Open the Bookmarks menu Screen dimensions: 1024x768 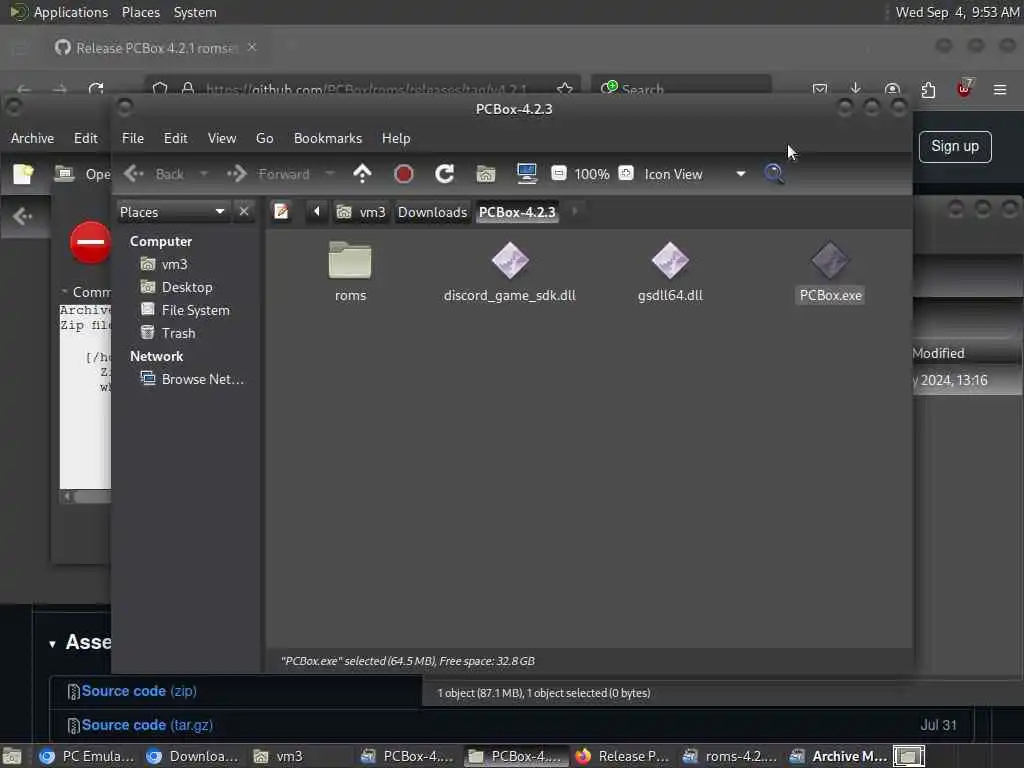point(328,138)
